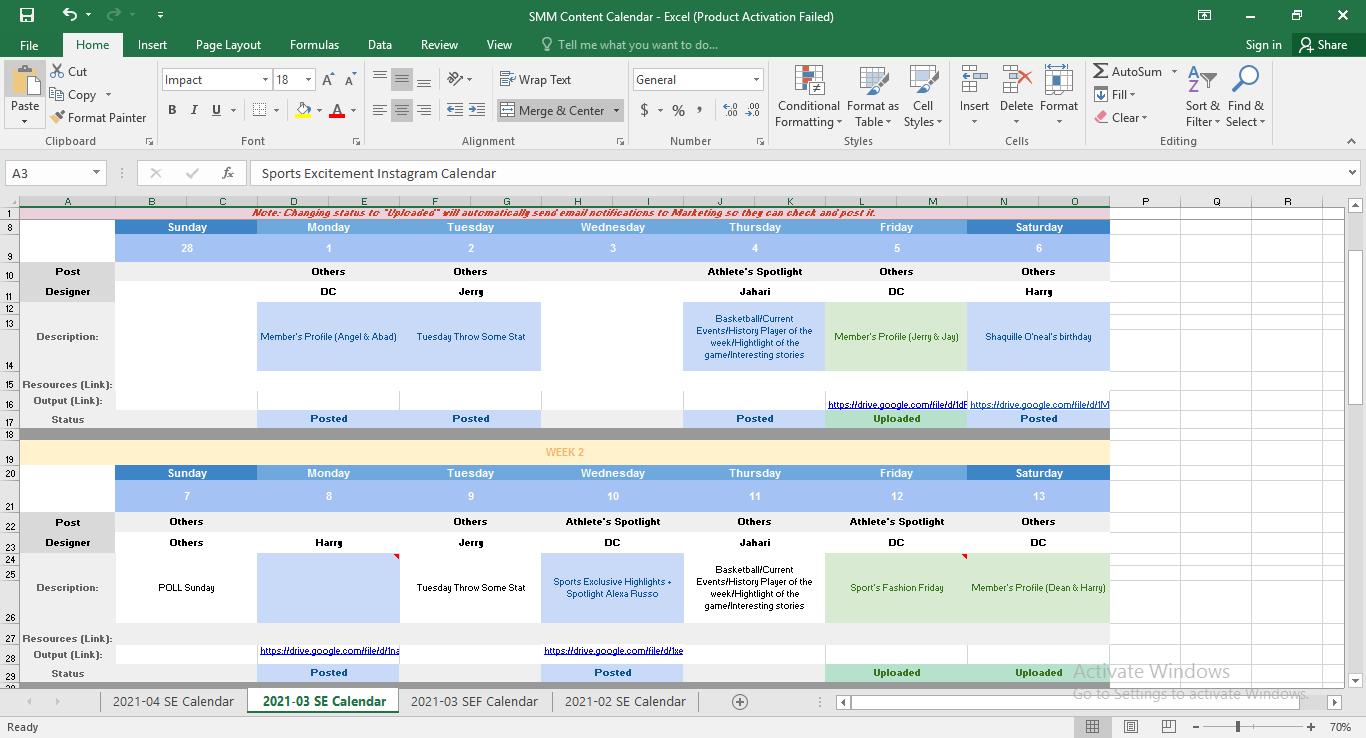Open the 2021-02 SE Calendar sheet

625,701
